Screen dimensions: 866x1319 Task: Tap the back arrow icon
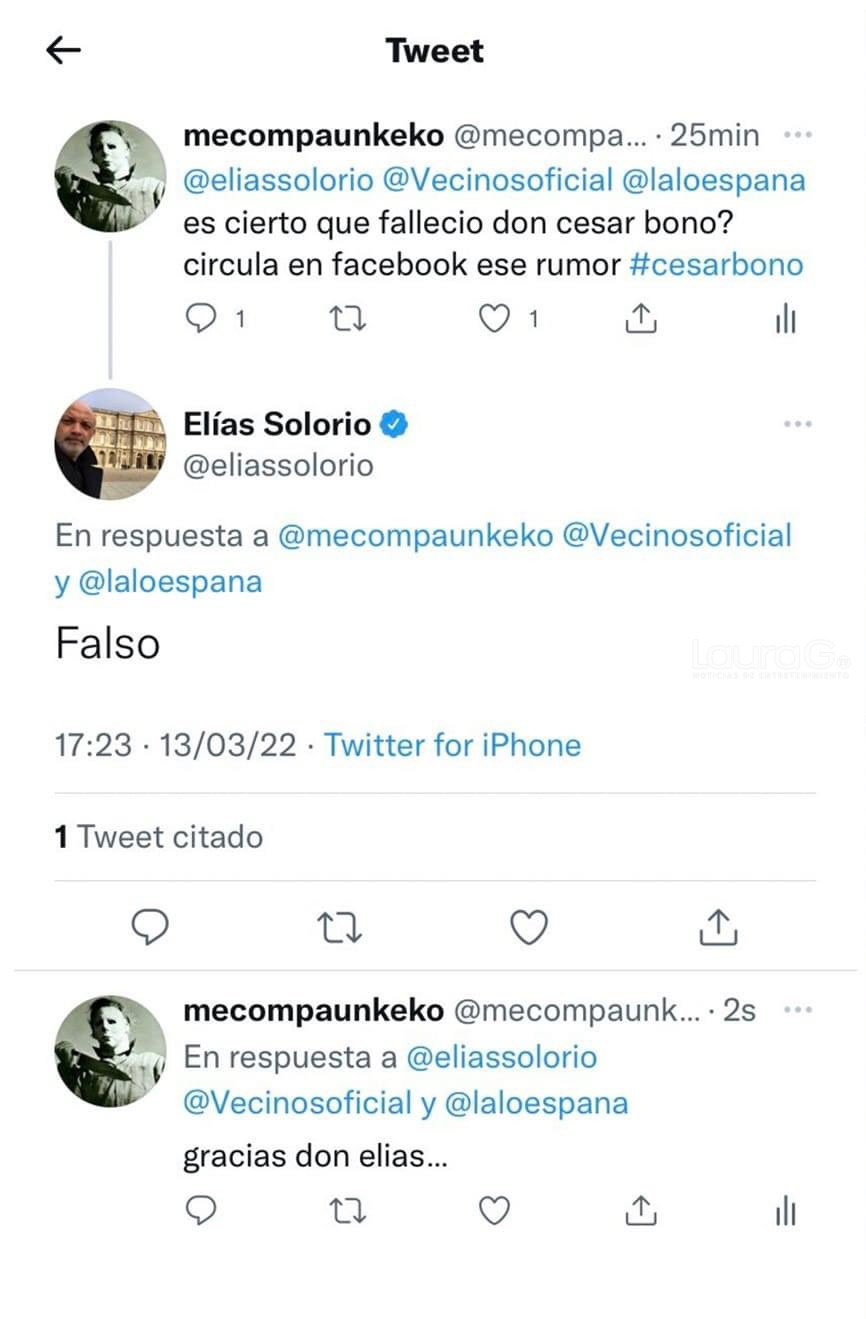[x=63, y=50]
